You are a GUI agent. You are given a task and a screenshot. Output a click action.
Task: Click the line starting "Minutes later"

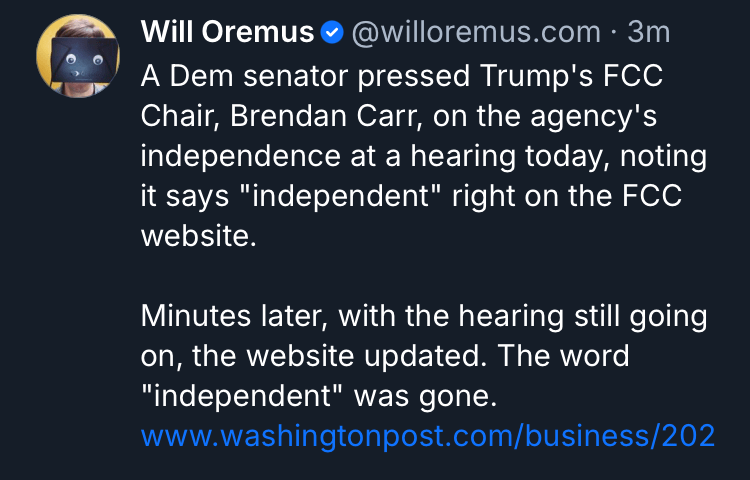(x=424, y=317)
